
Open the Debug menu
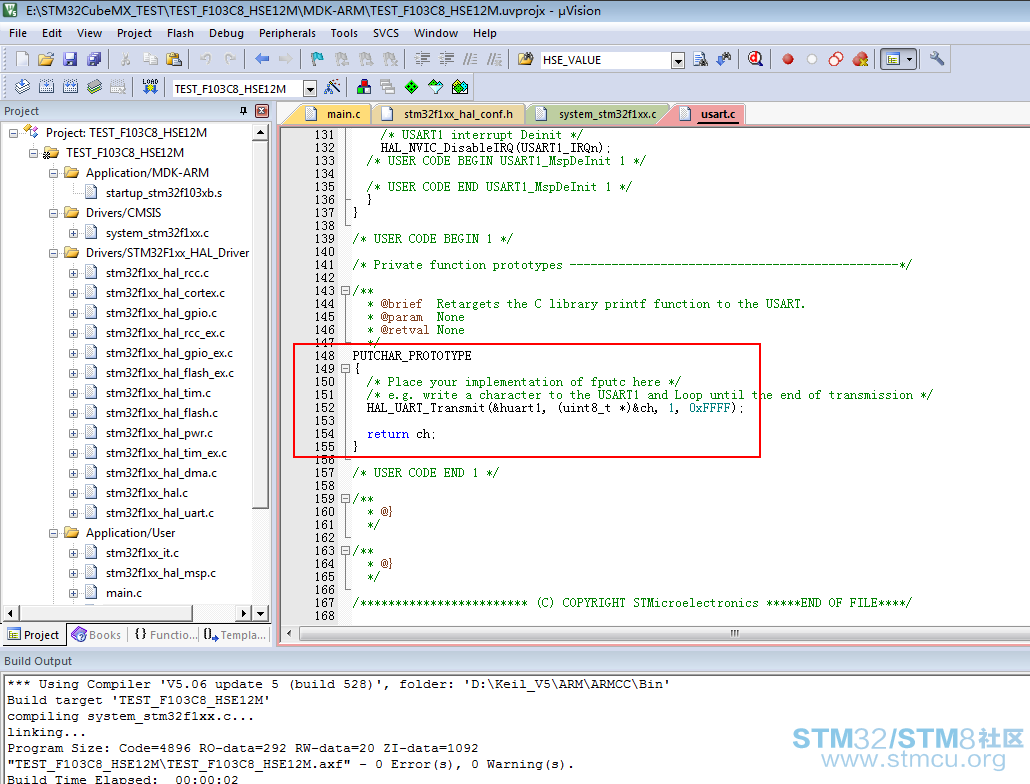tap(226, 33)
